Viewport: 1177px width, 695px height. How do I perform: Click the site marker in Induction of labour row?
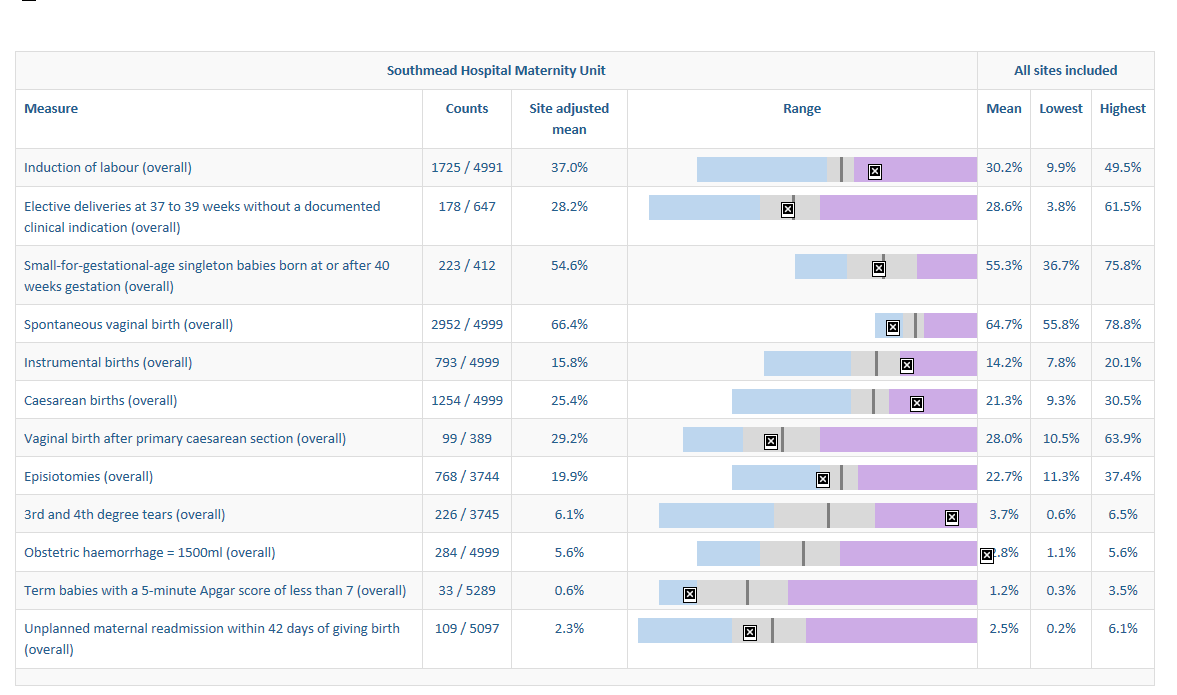874,171
